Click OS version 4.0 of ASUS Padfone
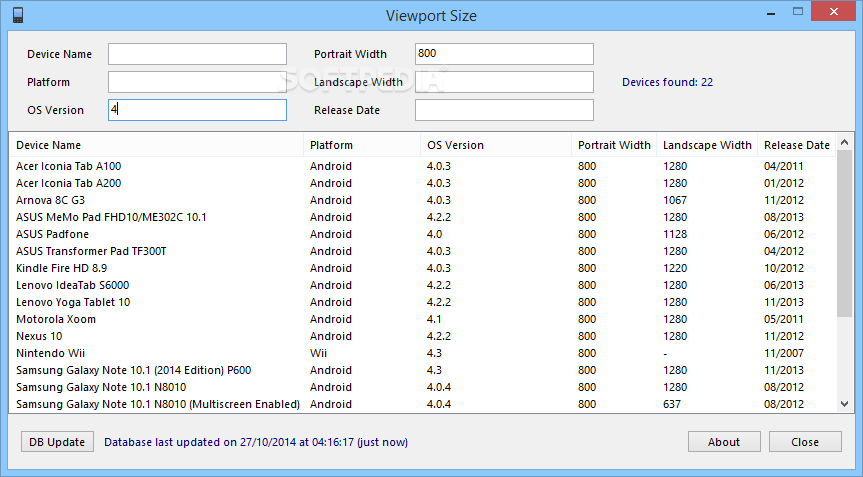This screenshot has height=477, width=863. [434, 234]
